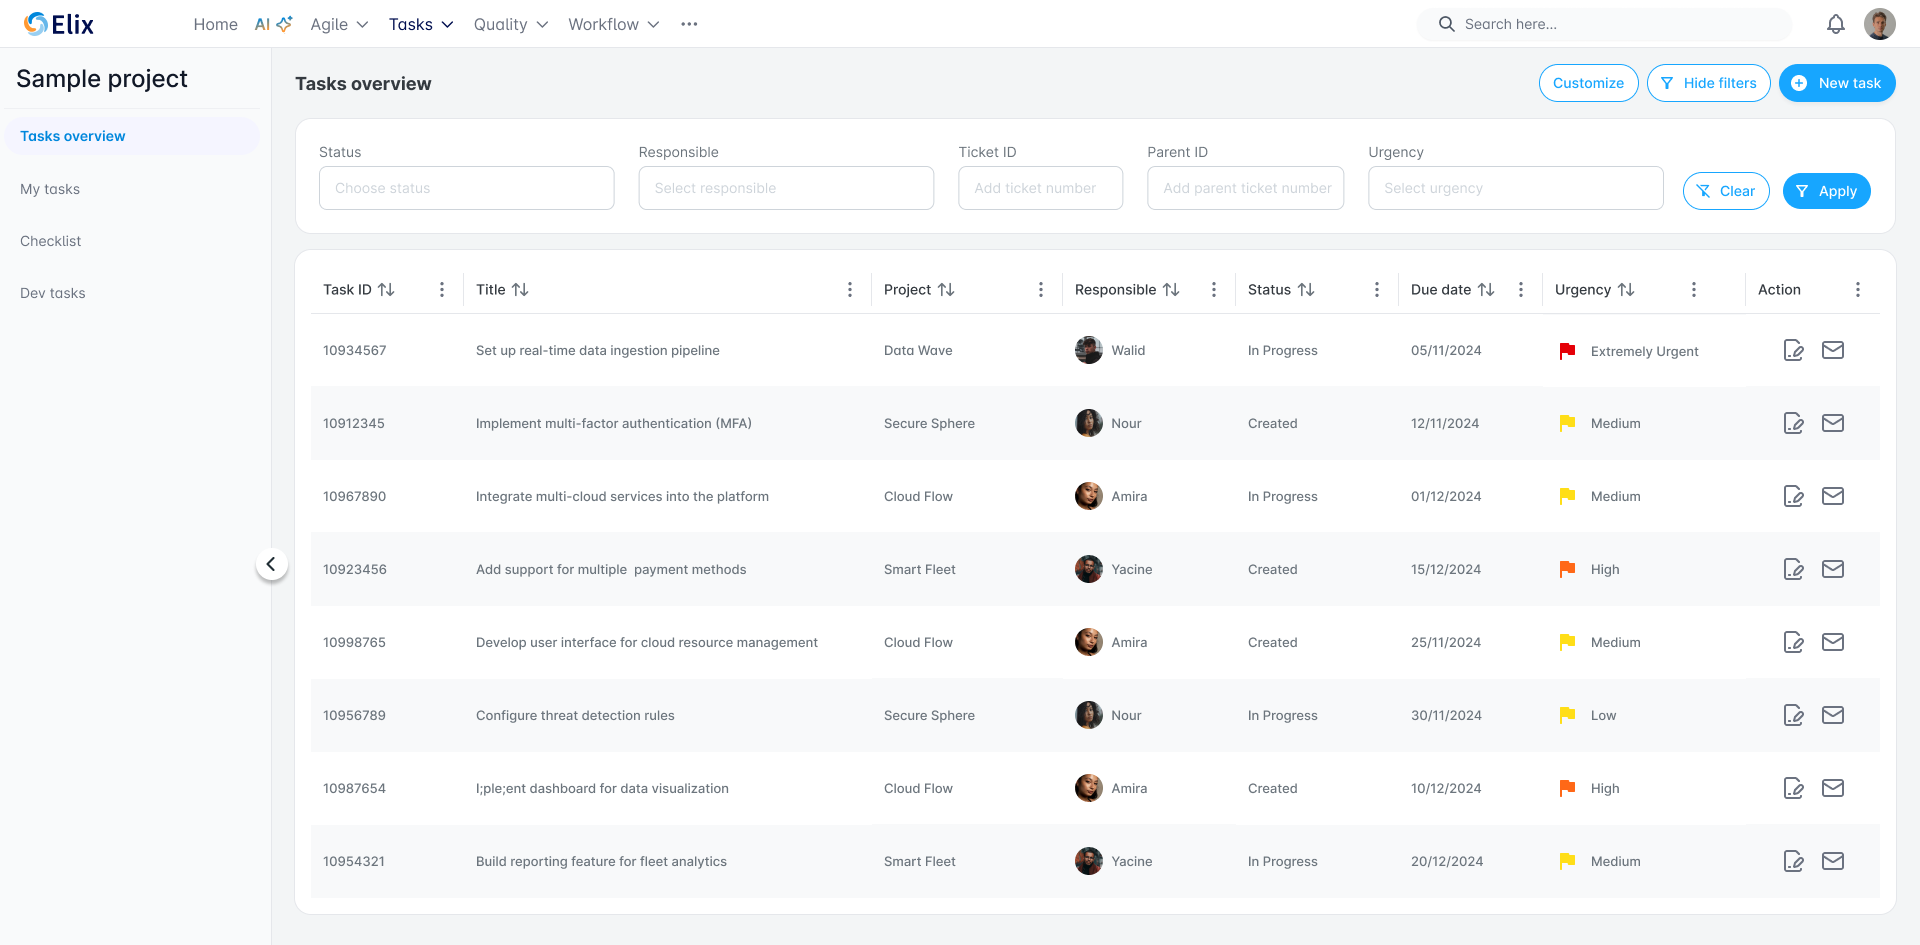Click the Search here field
This screenshot has width=1920, height=945.
1604,24
